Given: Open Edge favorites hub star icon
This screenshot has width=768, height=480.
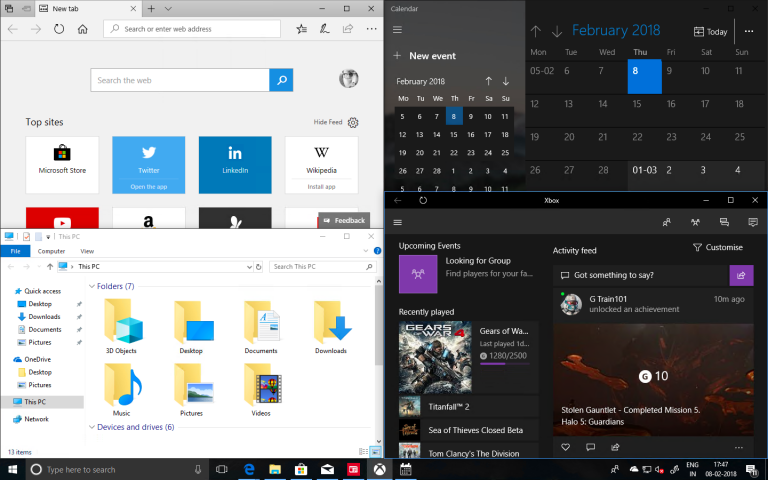Looking at the screenshot, I should click(302, 29).
